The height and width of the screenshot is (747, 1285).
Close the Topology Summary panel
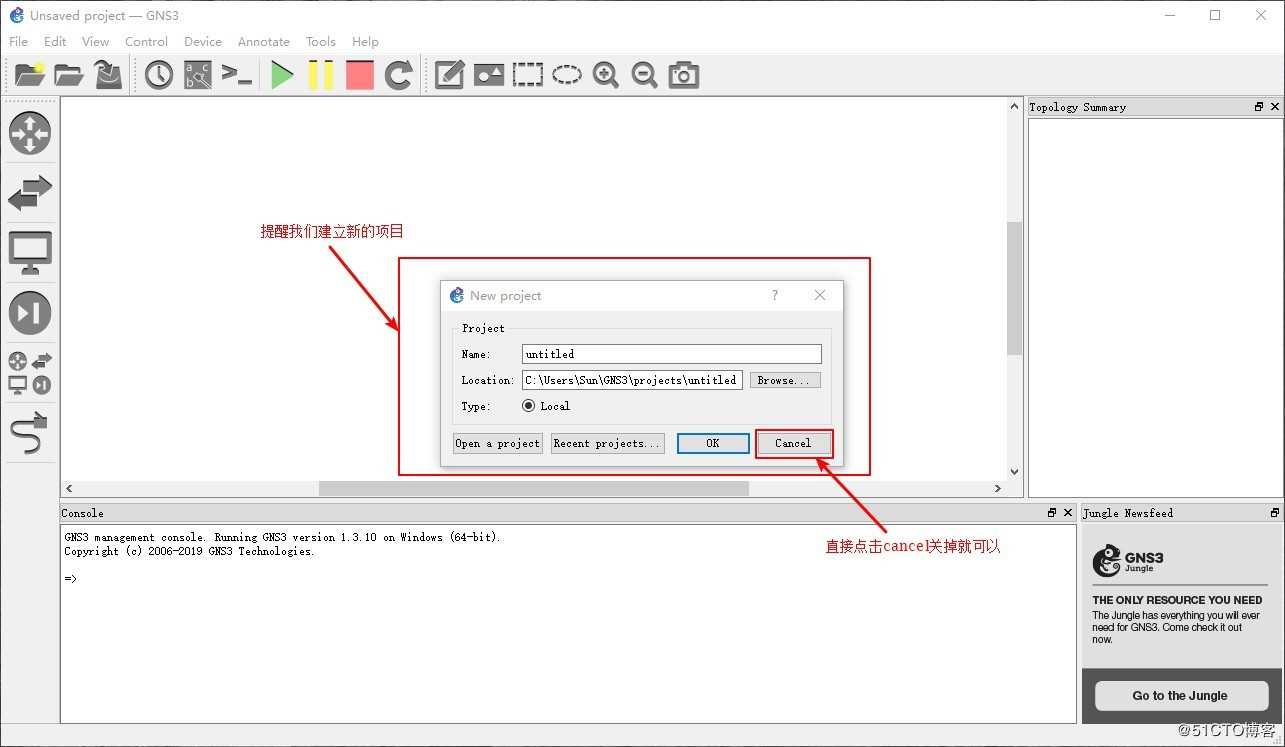(x=1274, y=107)
